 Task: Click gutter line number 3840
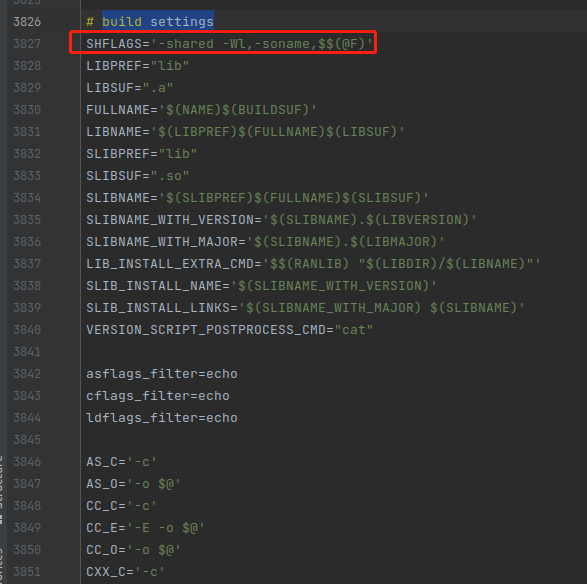click(27, 330)
